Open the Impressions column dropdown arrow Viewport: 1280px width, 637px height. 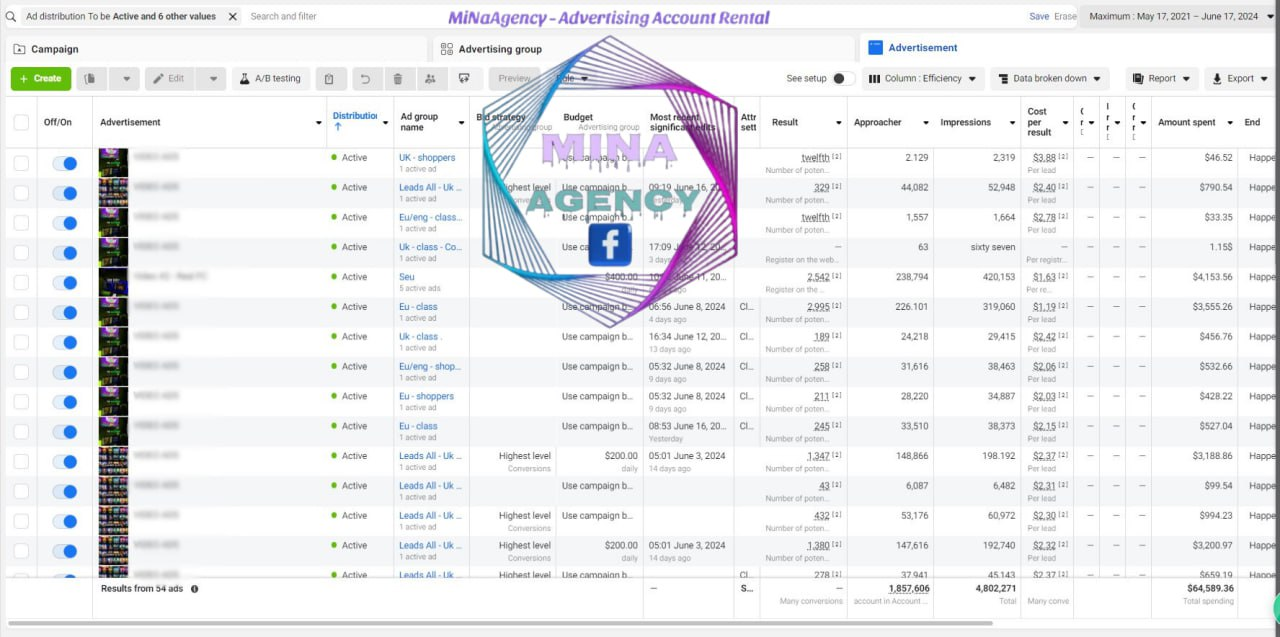[1013, 123]
